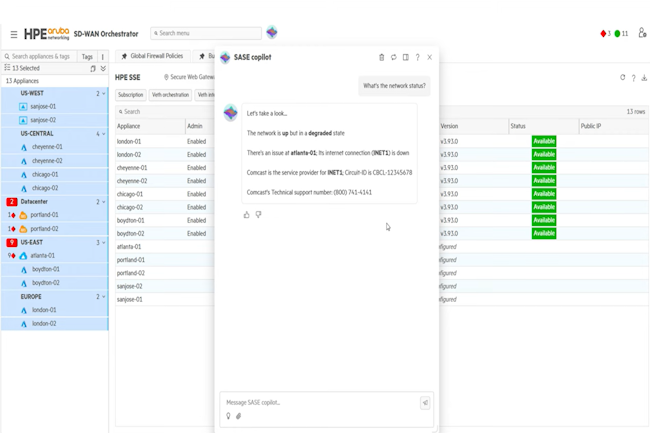Collapse the US-CENTRAL appliance group
Screen dimensions: 650x433
104,134
